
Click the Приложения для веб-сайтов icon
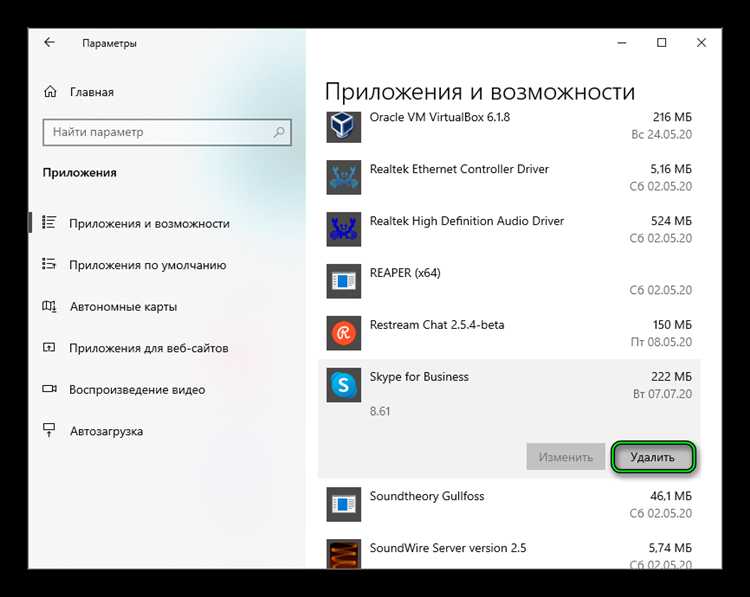tap(49, 347)
